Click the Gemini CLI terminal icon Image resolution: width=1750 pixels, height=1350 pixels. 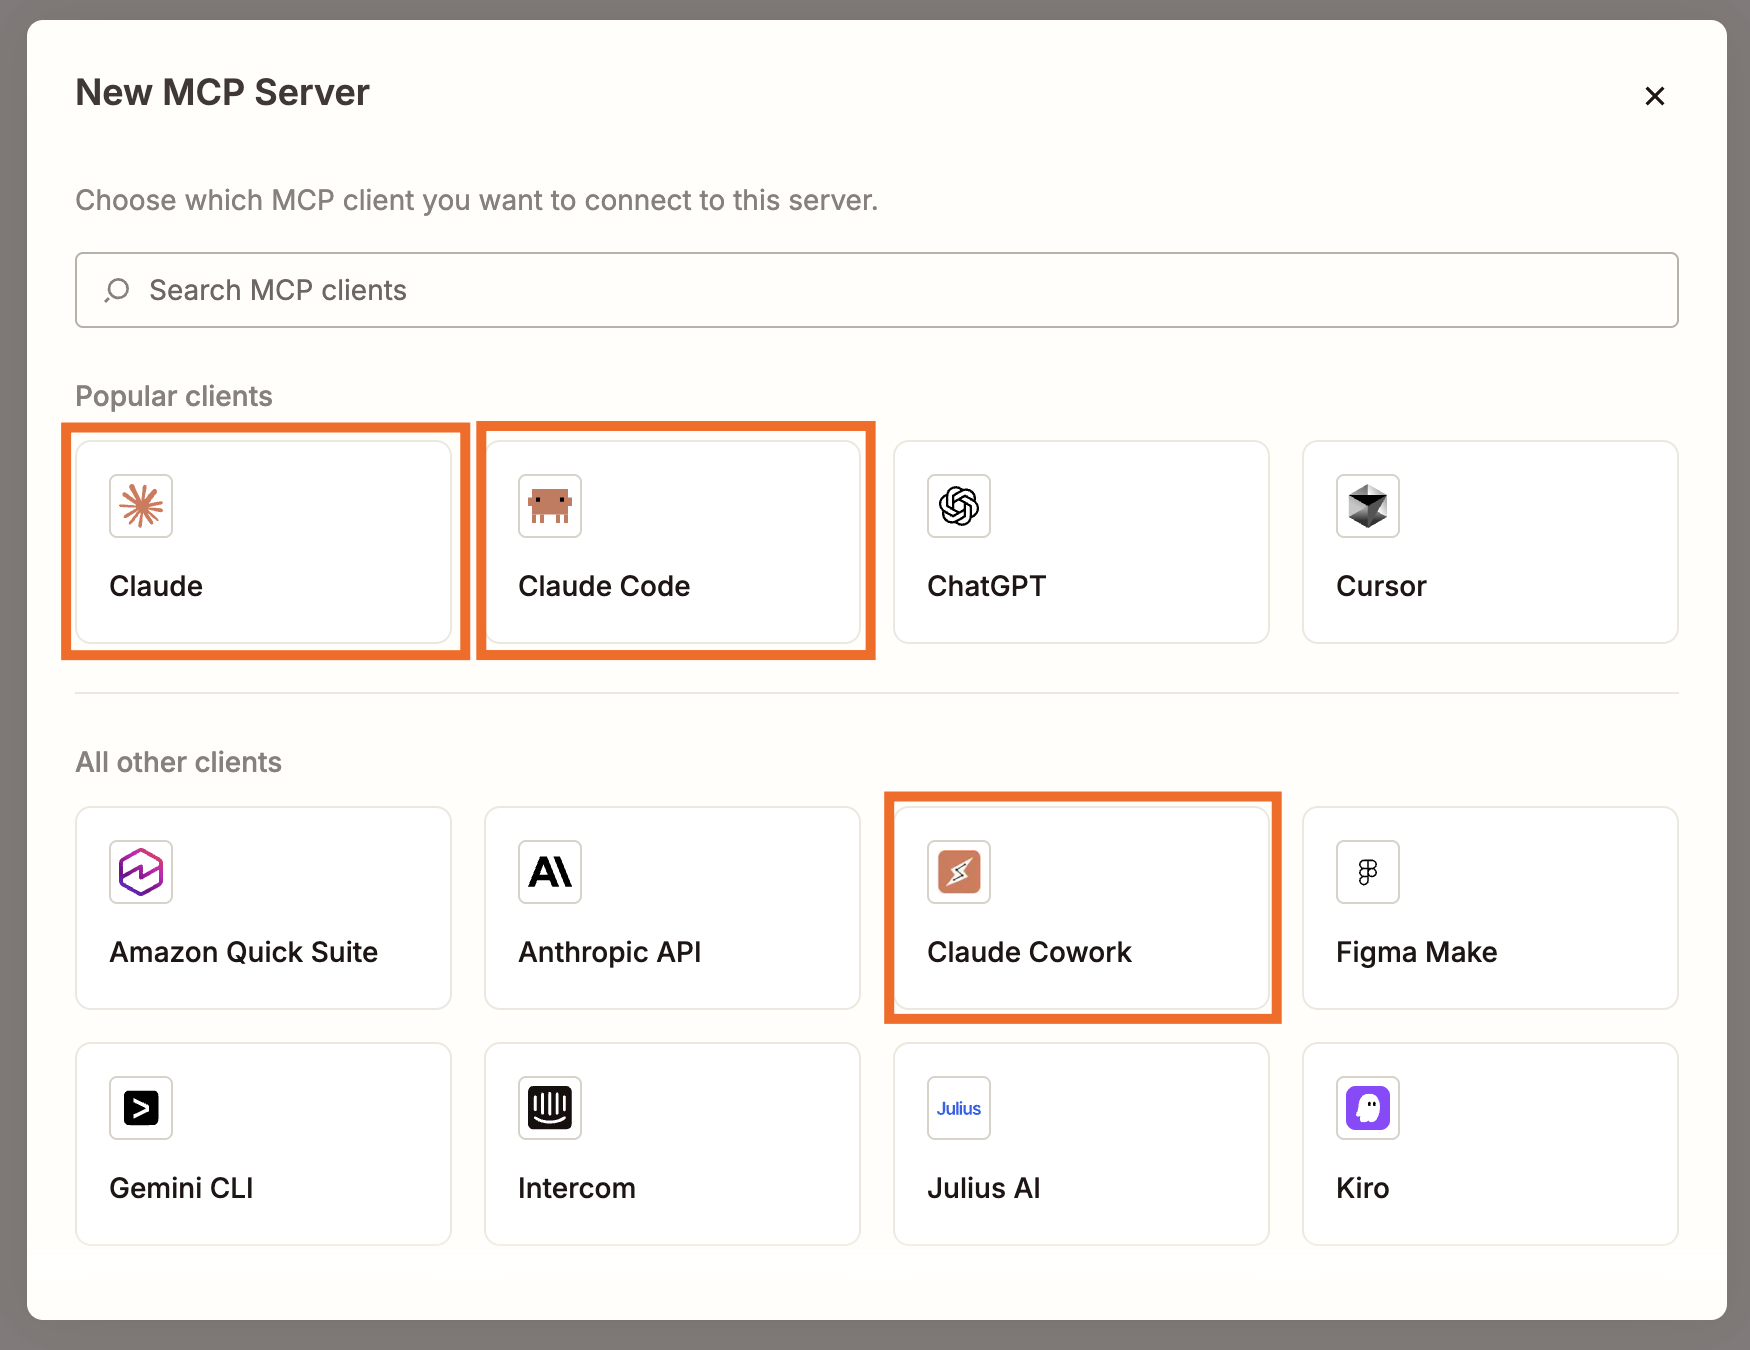coord(141,1108)
